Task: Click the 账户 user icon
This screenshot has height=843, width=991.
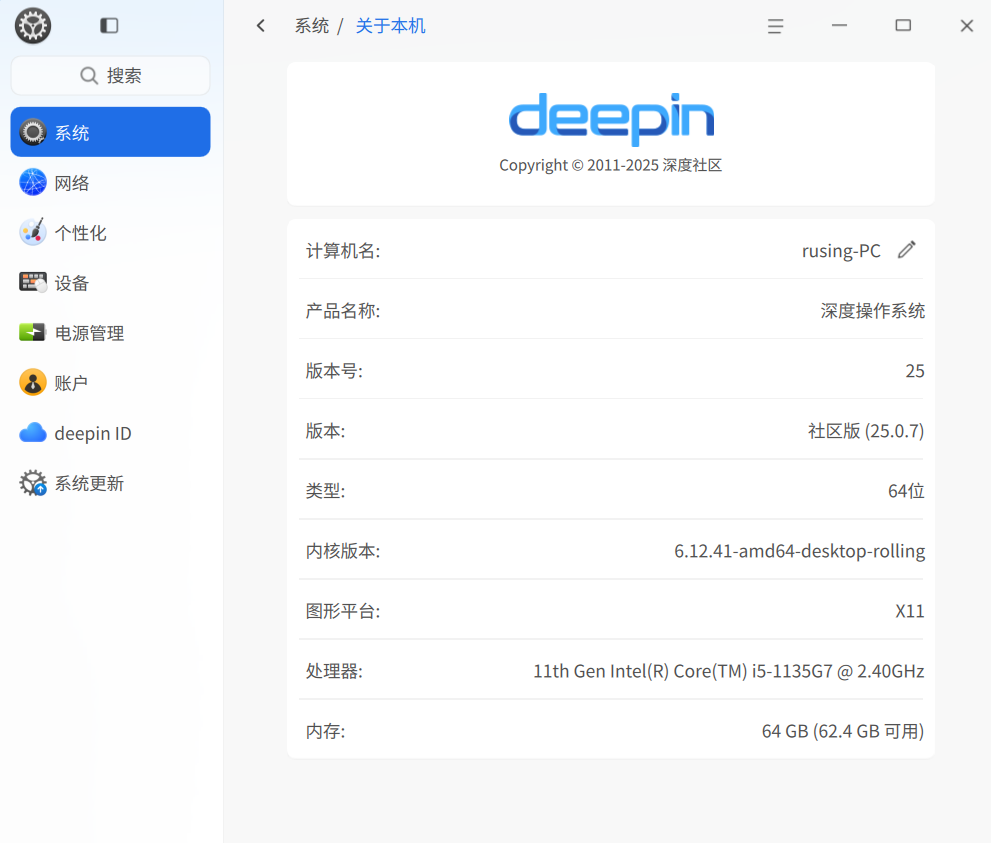Action: coord(33,382)
